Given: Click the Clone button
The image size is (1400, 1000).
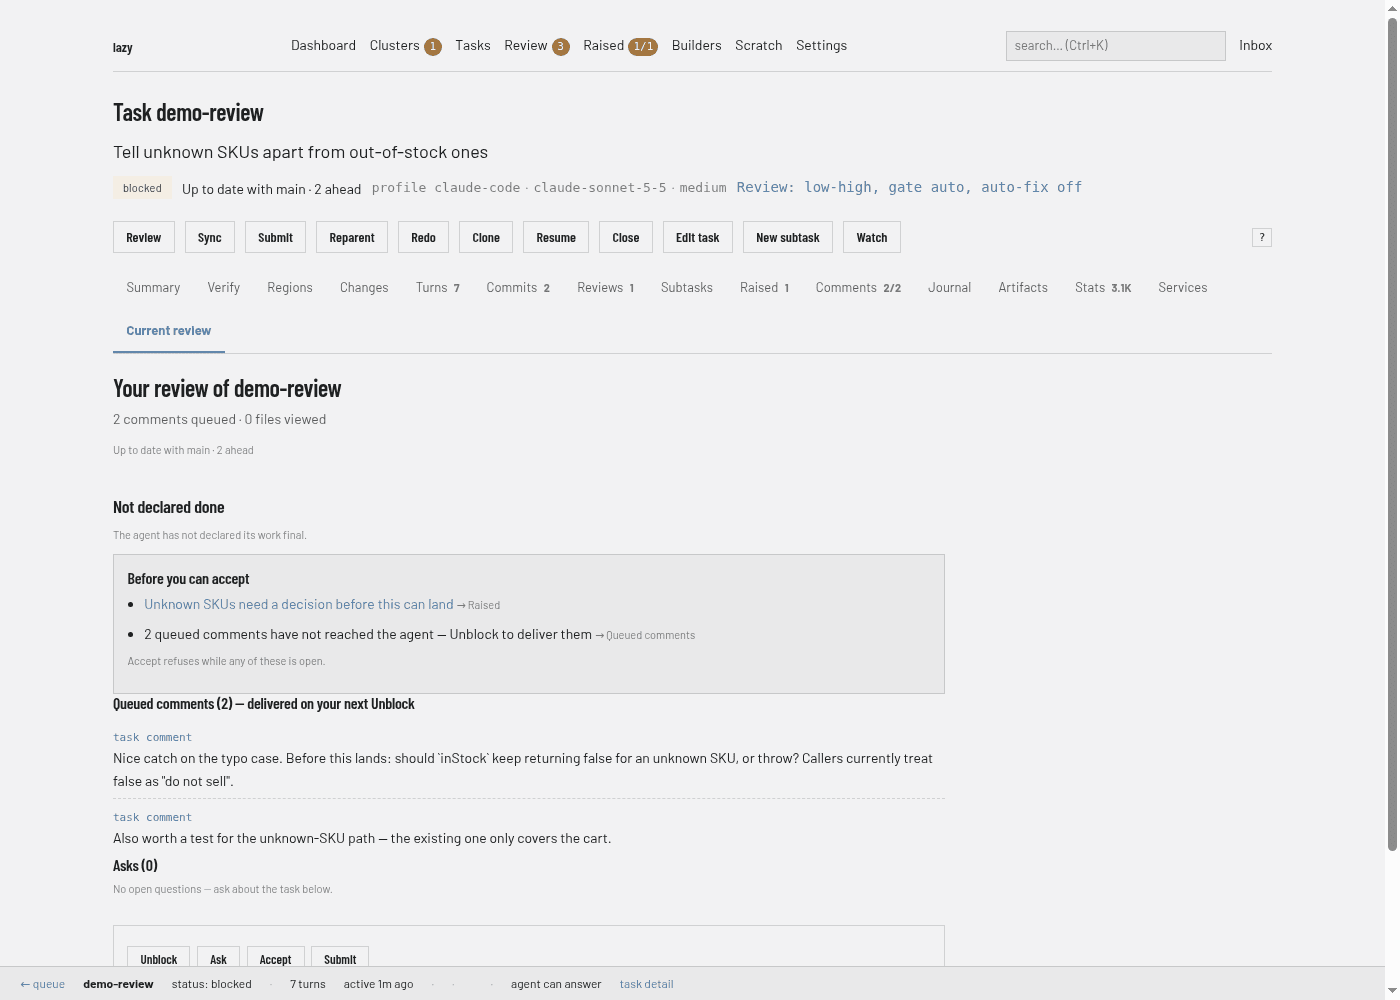Looking at the screenshot, I should (486, 238).
